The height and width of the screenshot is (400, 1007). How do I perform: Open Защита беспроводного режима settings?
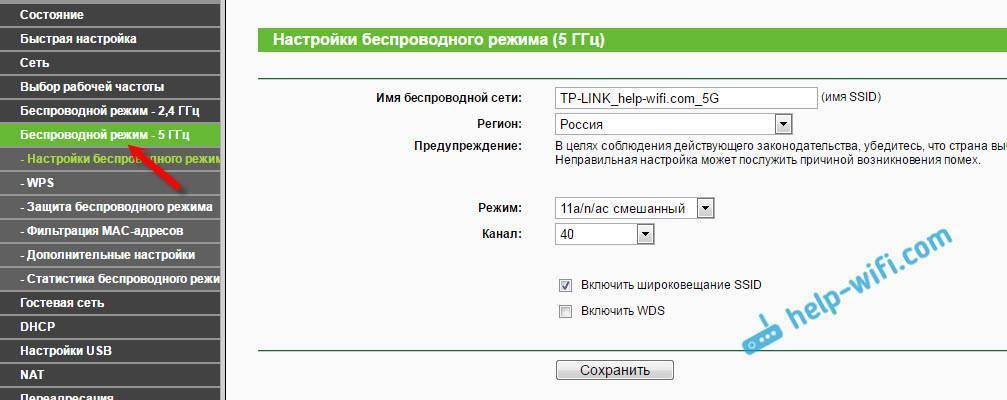pos(118,207)
